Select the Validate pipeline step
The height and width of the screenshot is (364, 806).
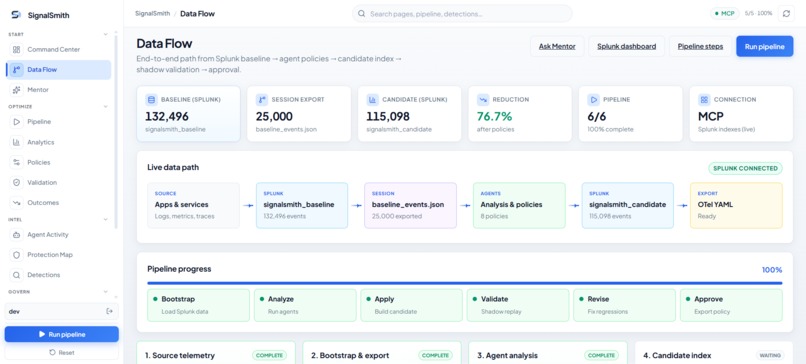pyautogui.click(x=518, y=305)
